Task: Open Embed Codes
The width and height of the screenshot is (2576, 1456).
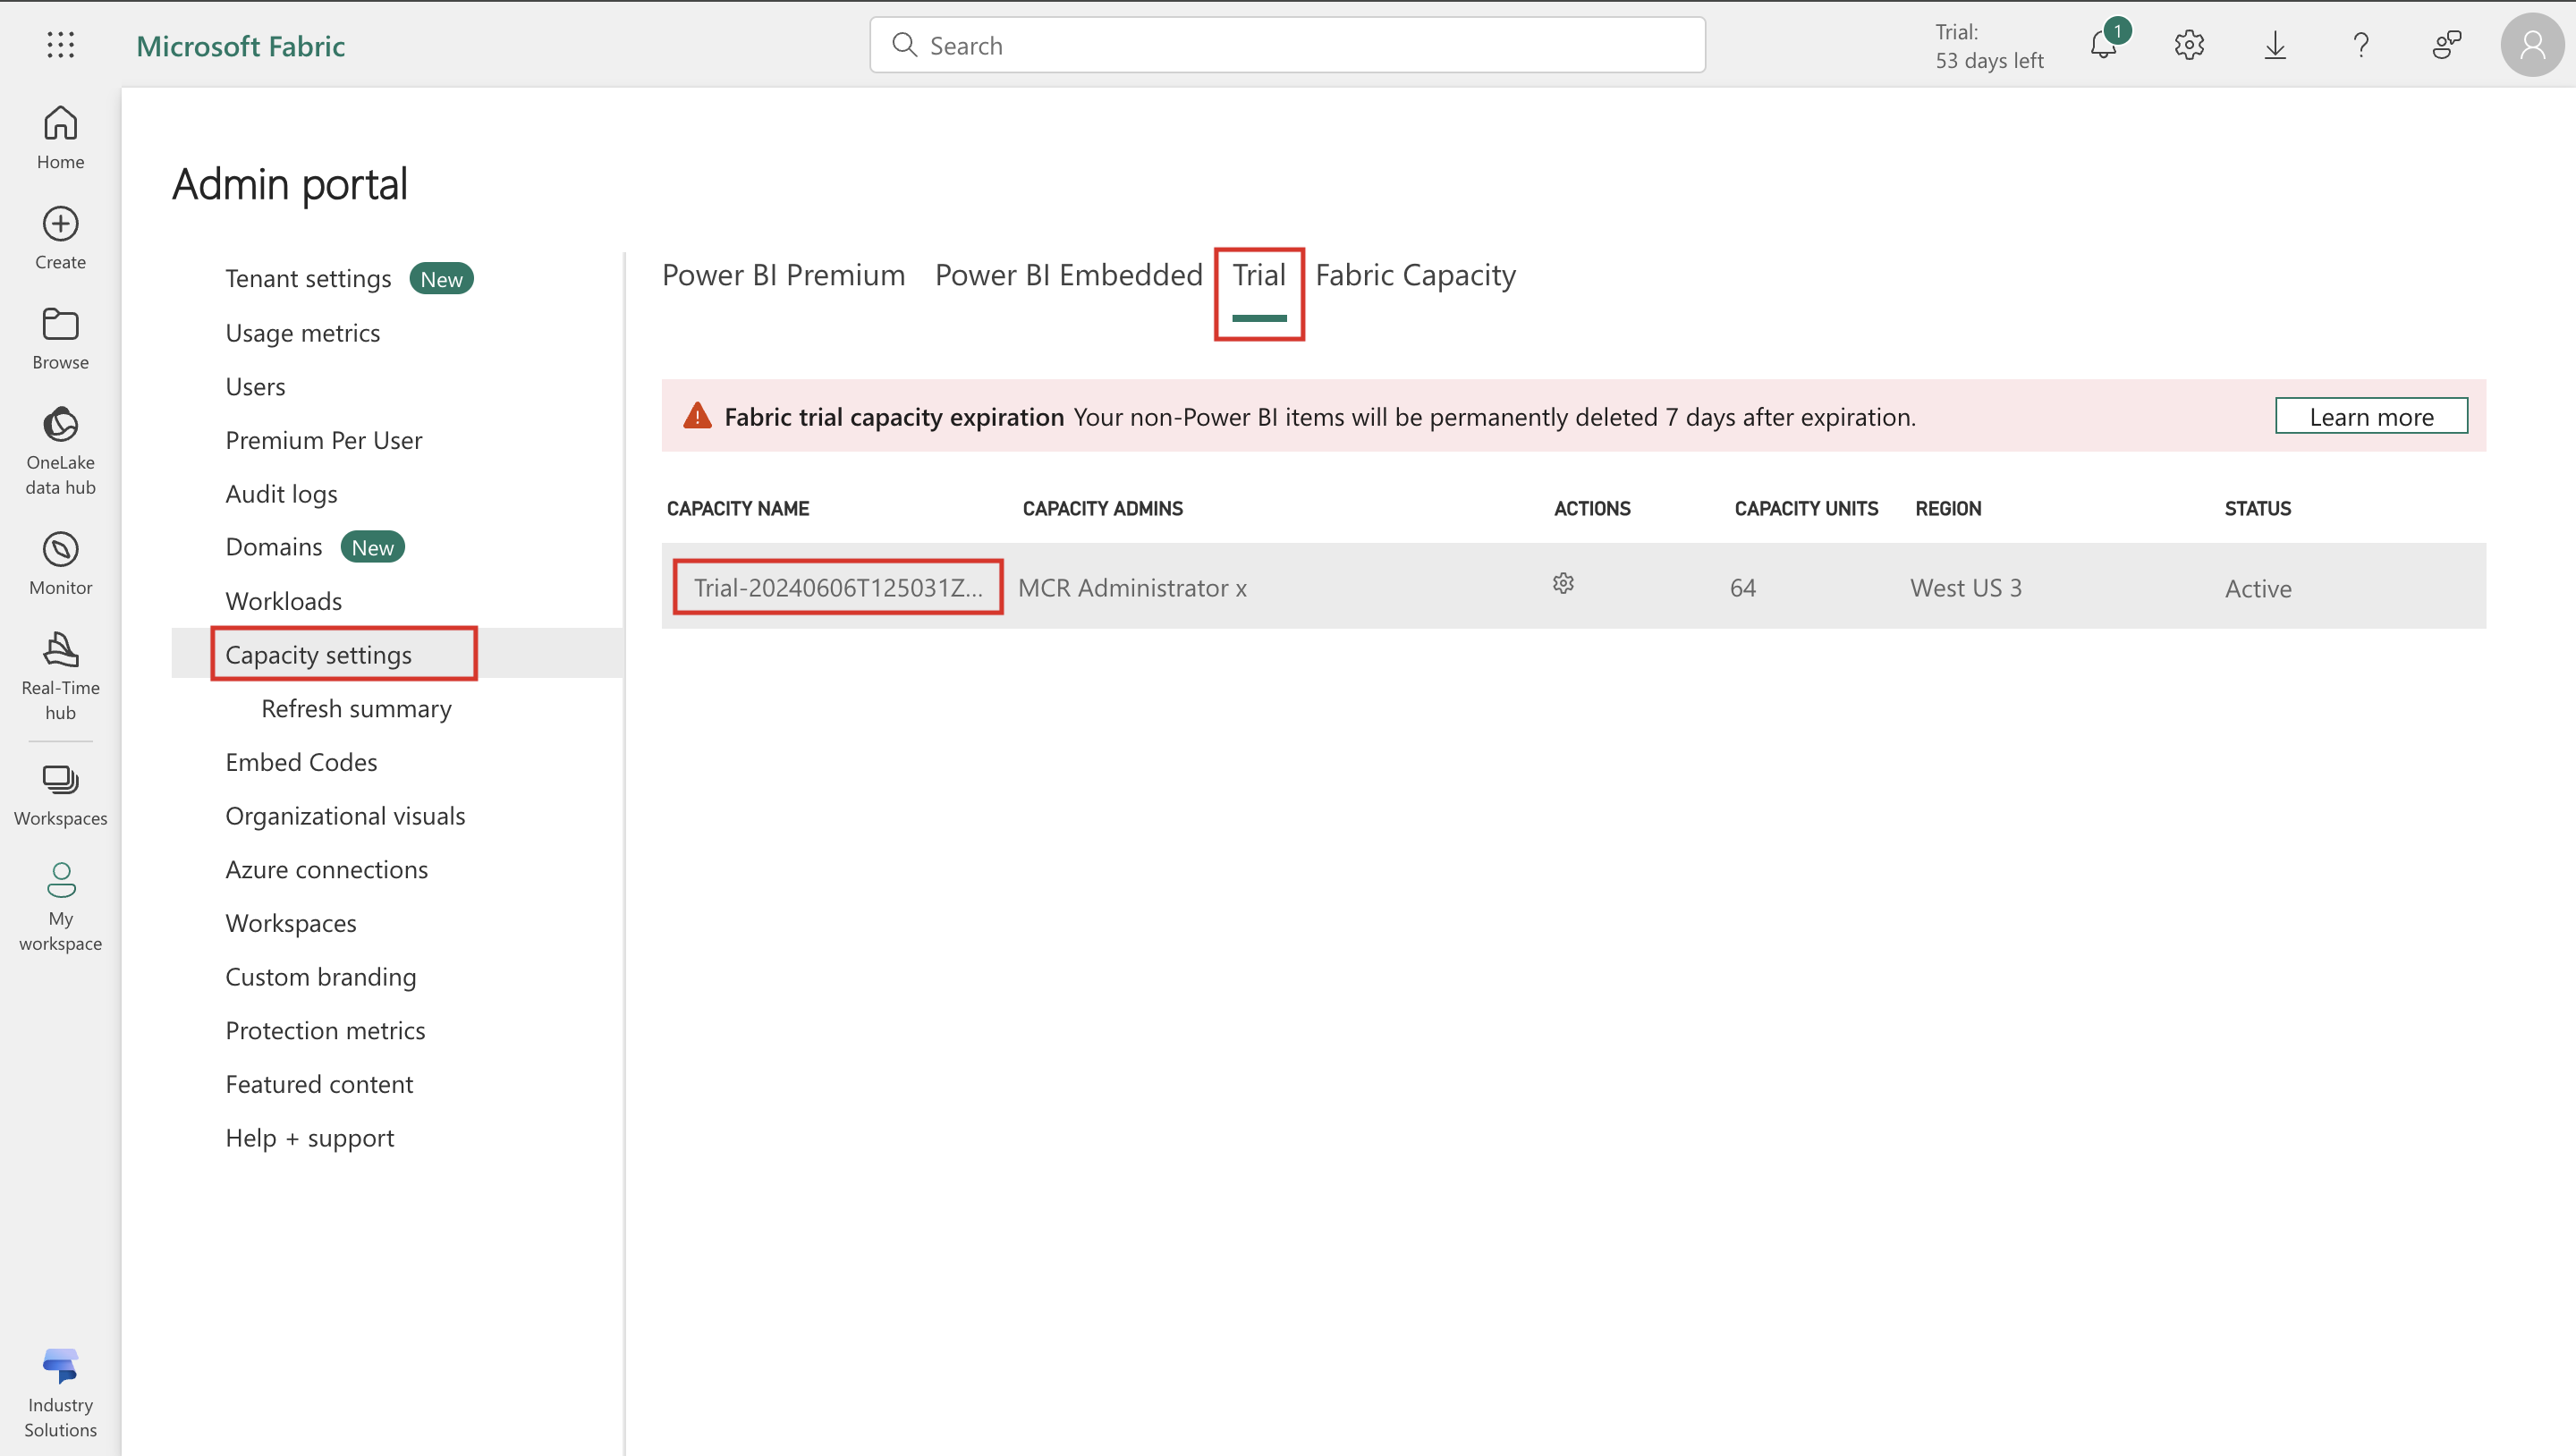Action: 301,762
